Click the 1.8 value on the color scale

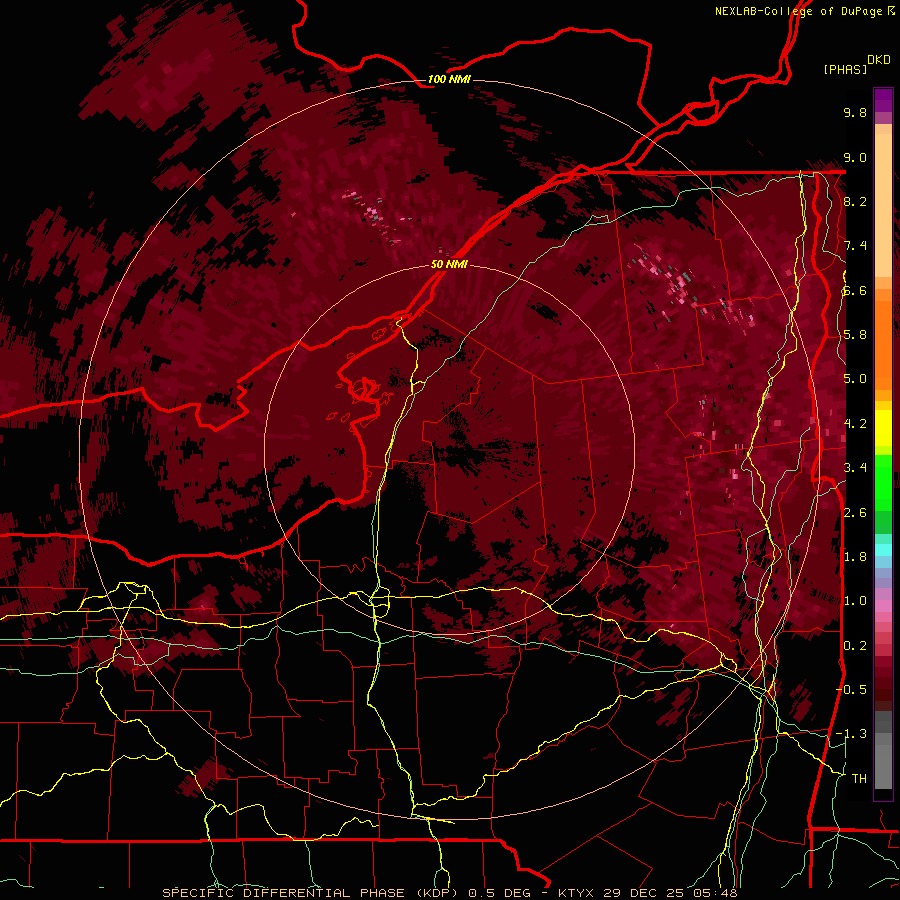(x=855, y=557)
